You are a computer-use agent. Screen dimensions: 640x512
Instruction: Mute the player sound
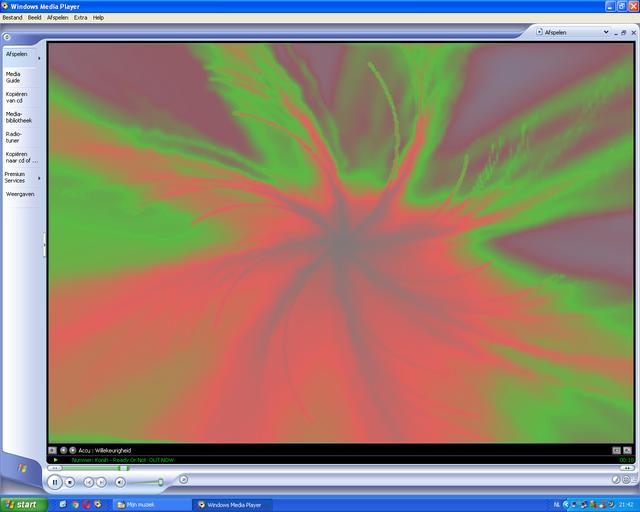coord(120,482)
